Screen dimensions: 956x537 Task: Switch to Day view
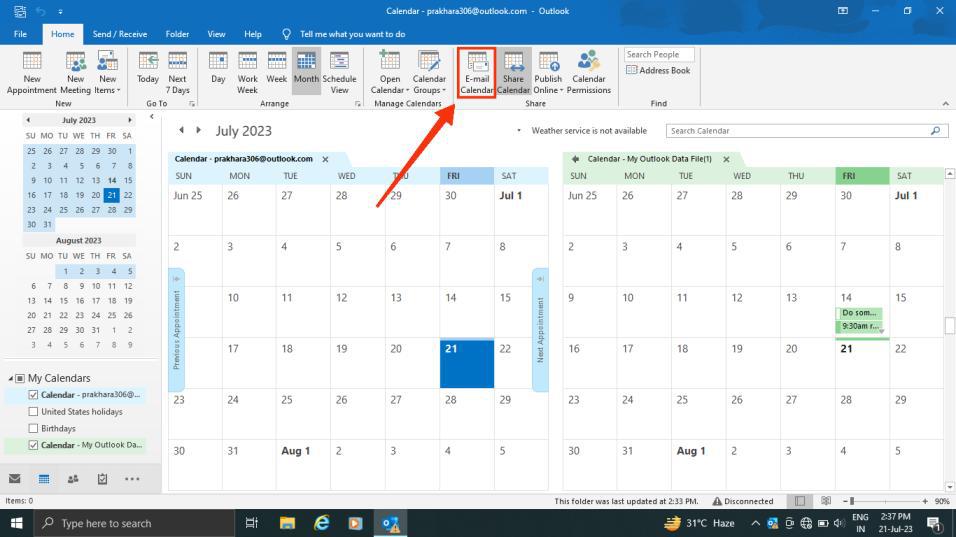coord(218,68)
